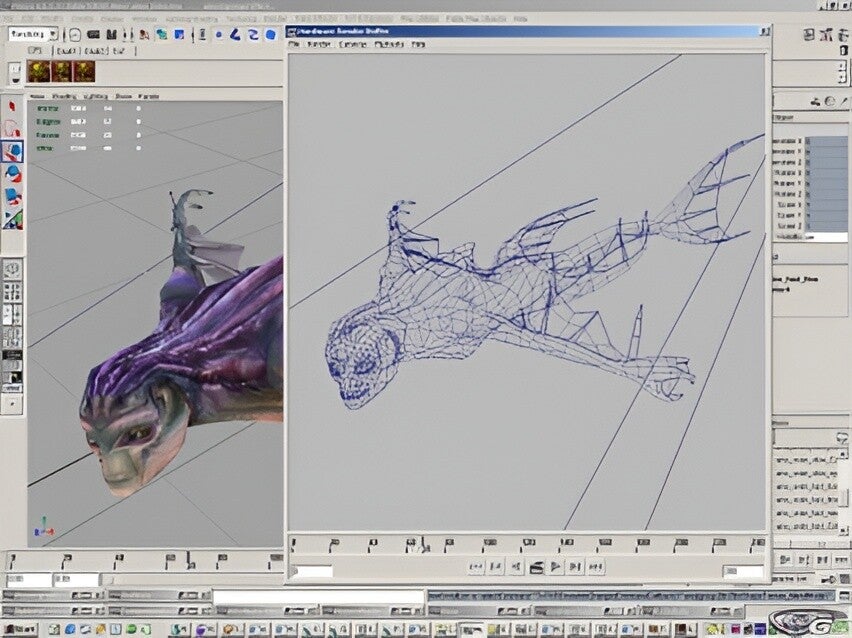The image size is (852, 638).
Task: Click the blue sphere icon in status line
Action: 270,34
